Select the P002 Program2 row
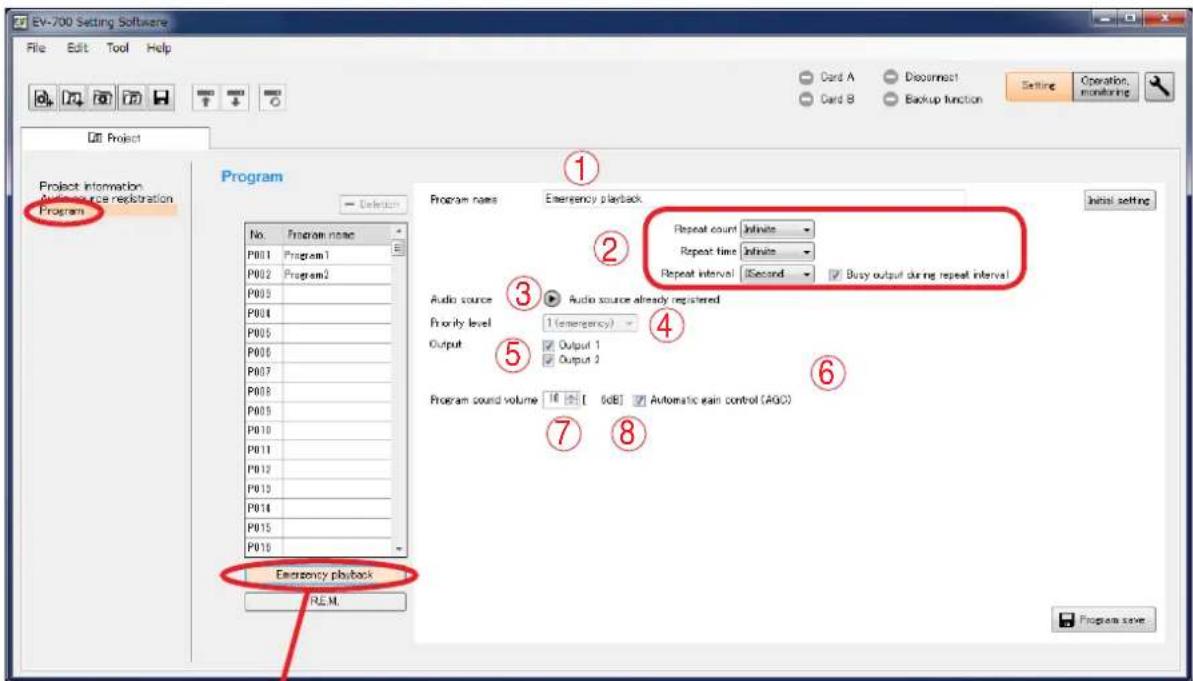This screenshot has height=681, width=1193. (x=319, y=274)
